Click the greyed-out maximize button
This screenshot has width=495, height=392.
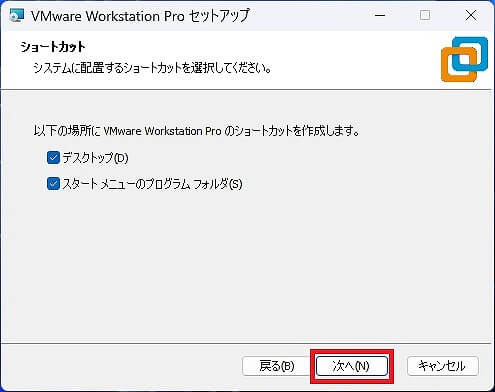point(425,15)
